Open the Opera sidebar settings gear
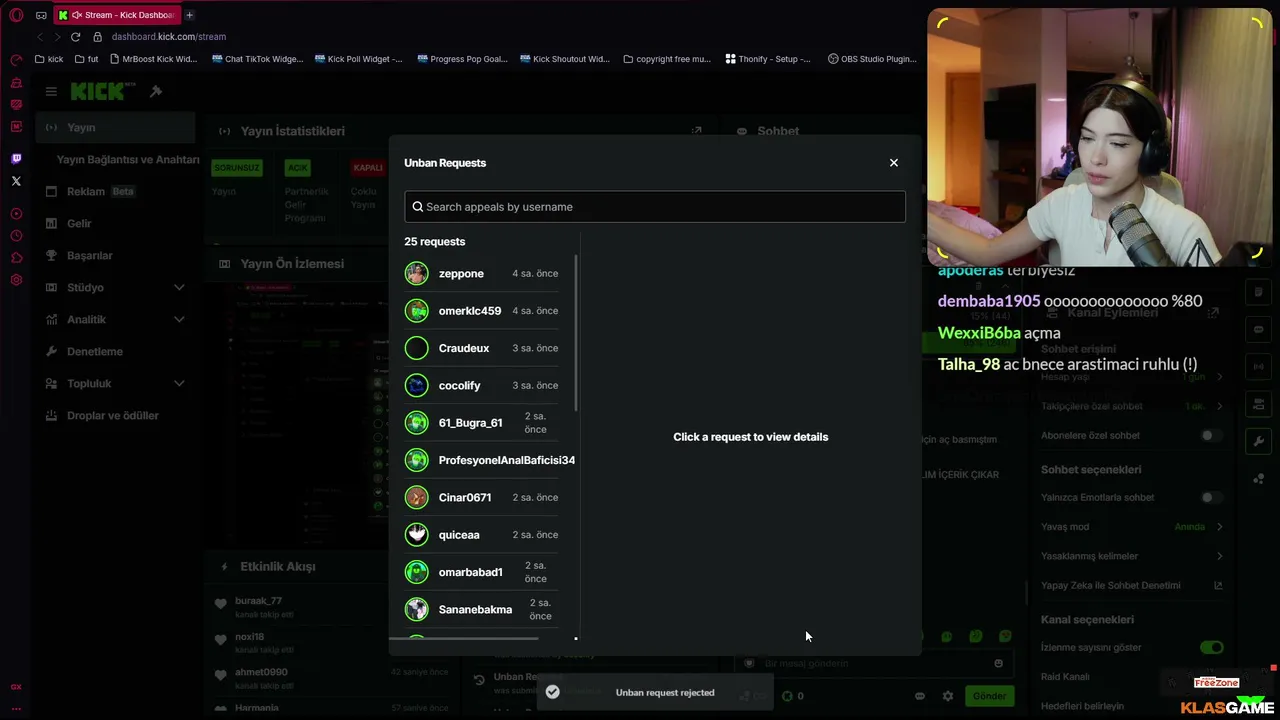Image resolution: width=1280 pixels, height=720 pixels. pyautogui.click(x=16, y=280)
